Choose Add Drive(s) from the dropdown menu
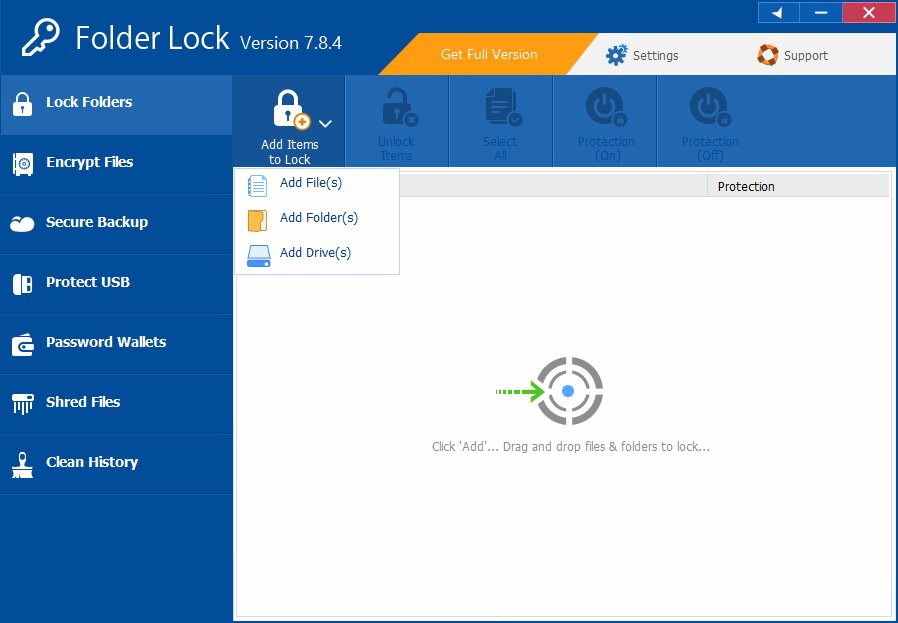 [x=317, y=253]
